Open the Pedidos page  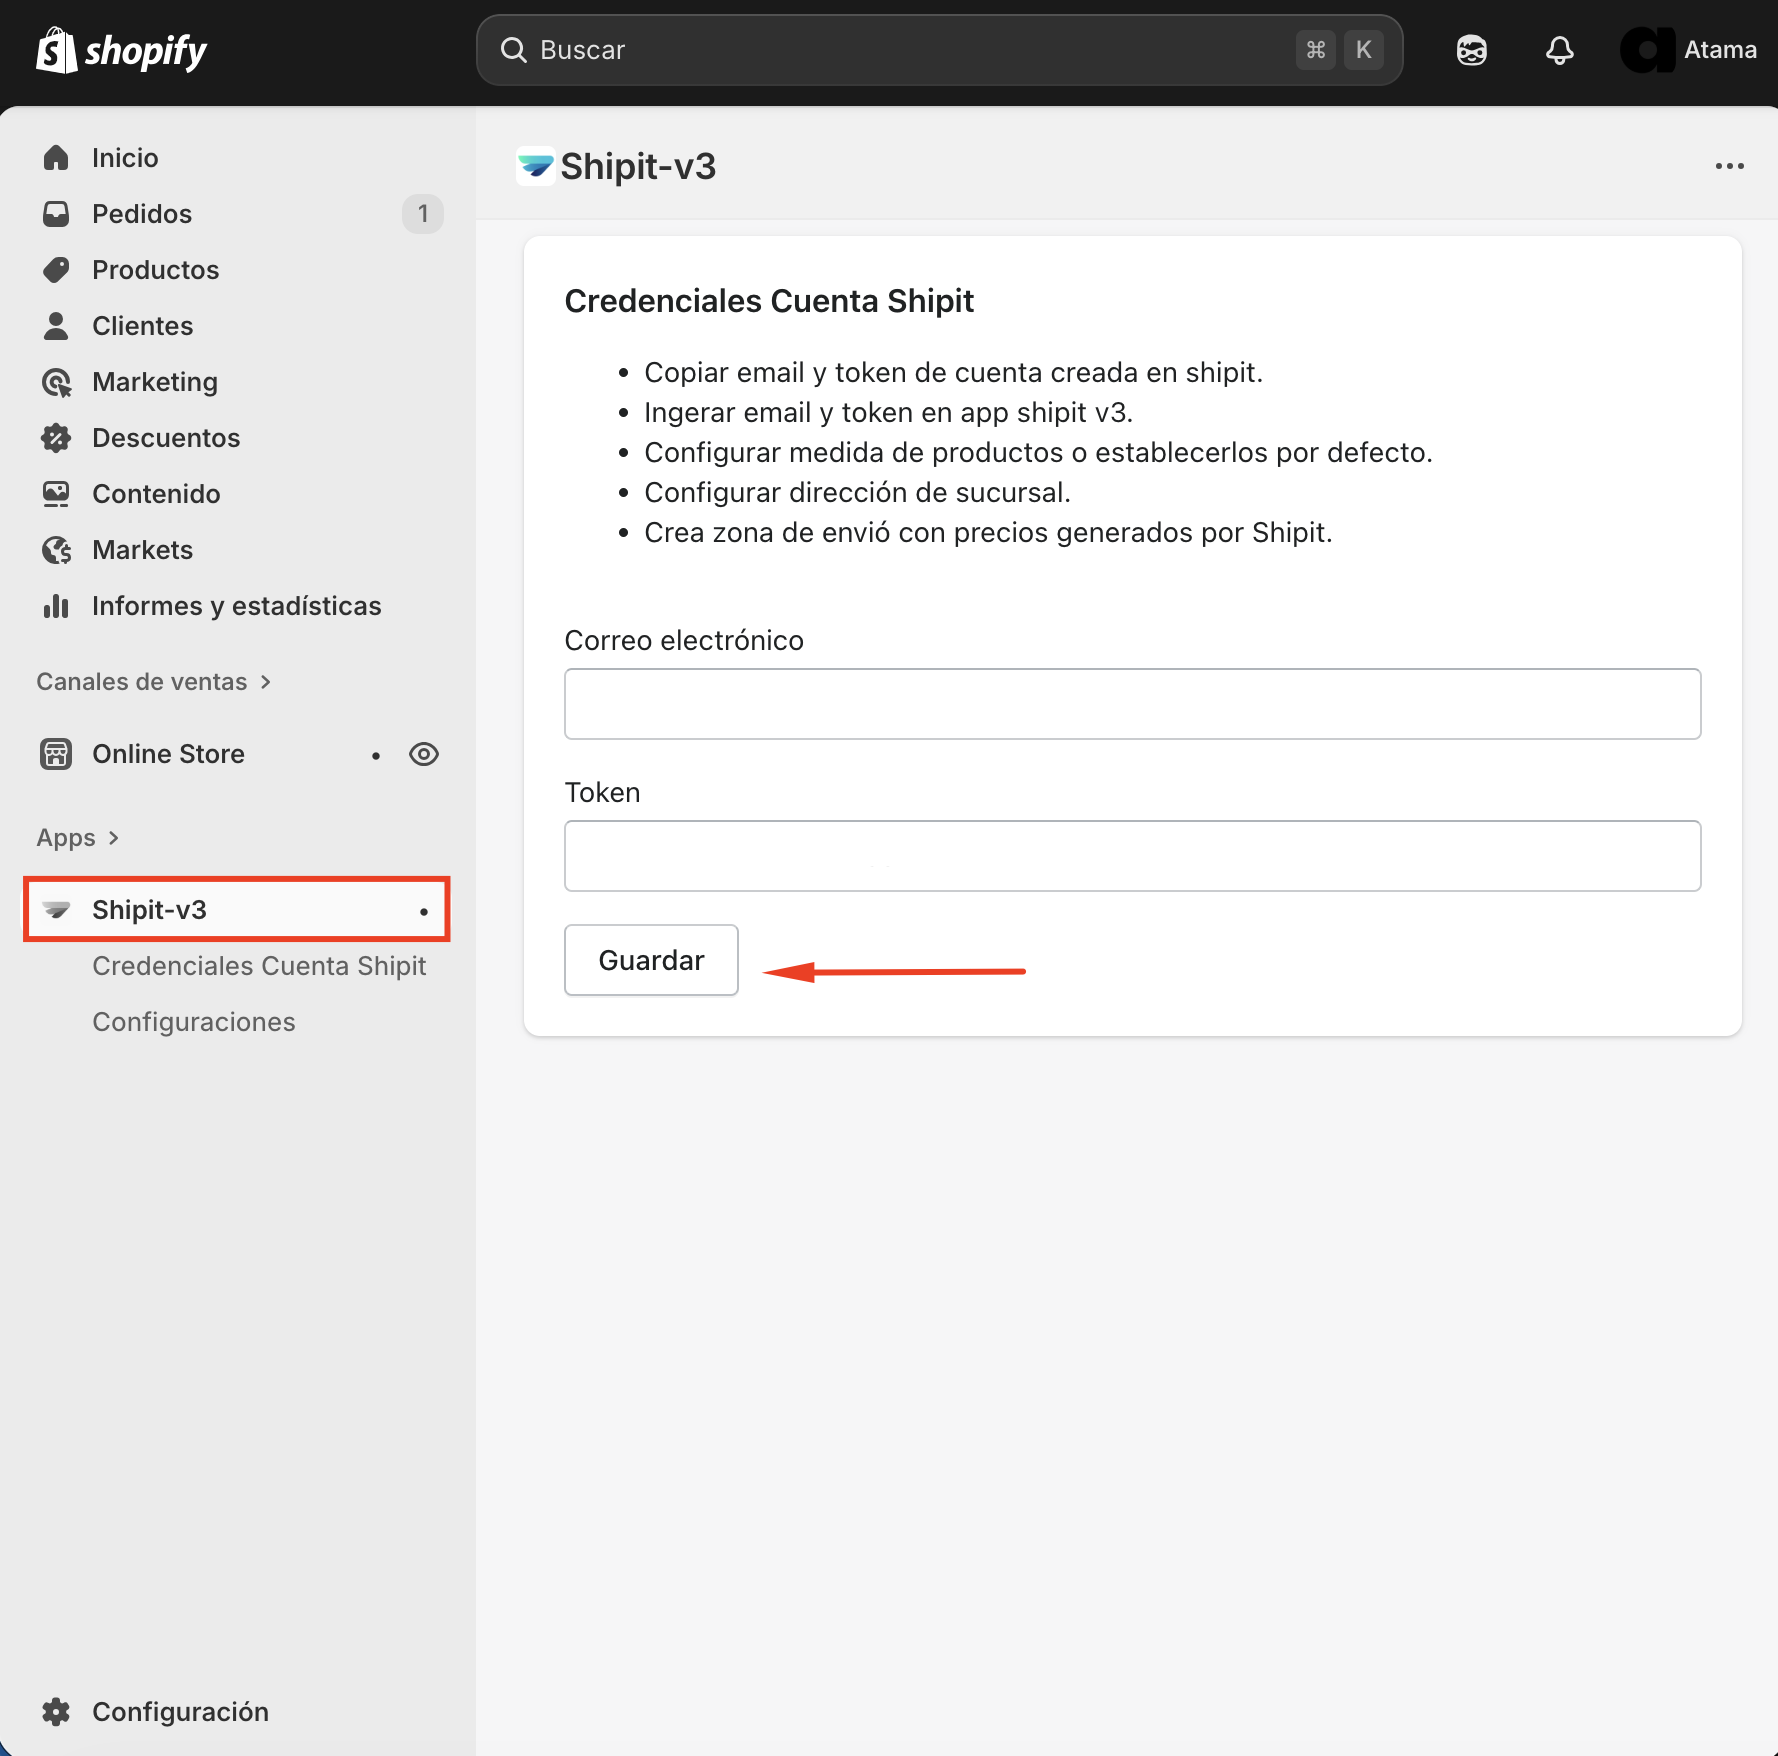pos(142,214)
